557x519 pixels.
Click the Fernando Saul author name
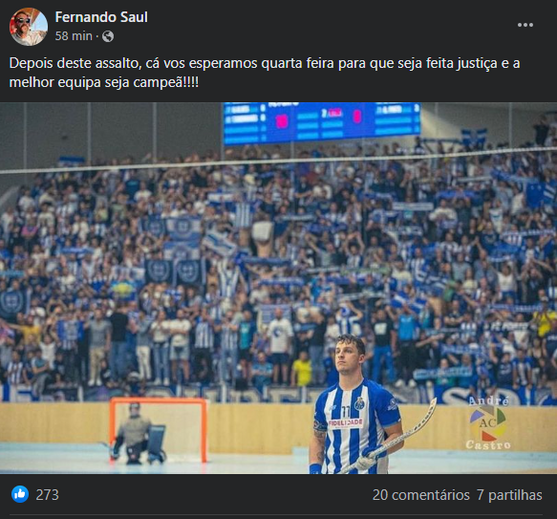[x=101, y=17]
